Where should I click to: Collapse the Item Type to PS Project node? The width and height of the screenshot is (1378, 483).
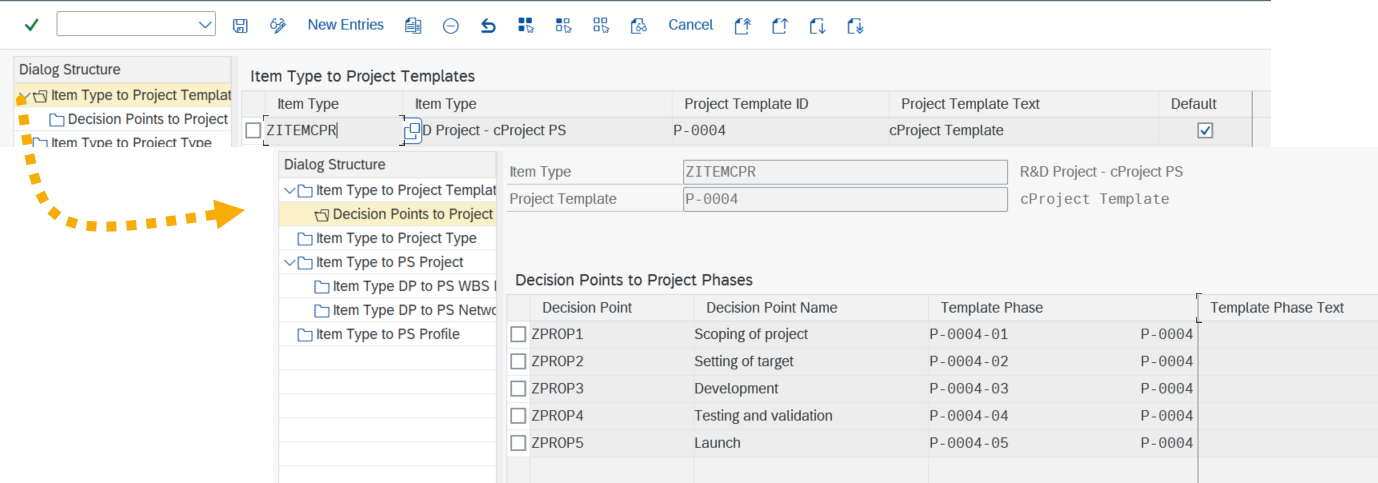click(x=290, y=262)
